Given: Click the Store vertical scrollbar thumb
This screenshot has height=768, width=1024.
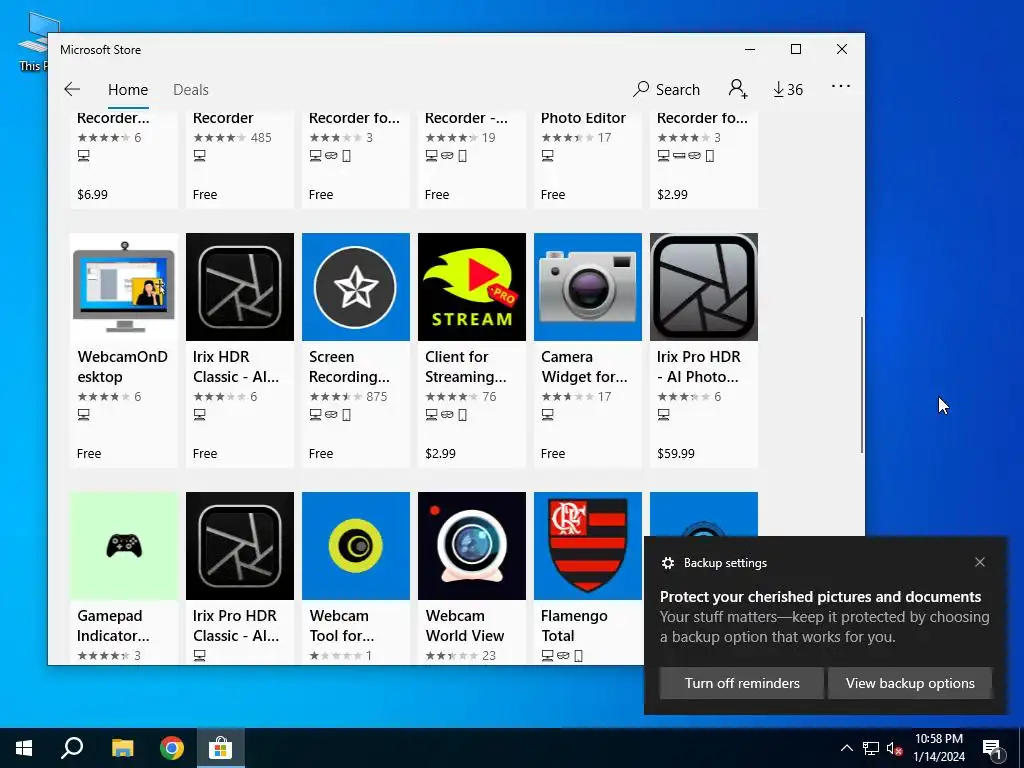Looking at the screenshot, I should [x=861, y=385].
